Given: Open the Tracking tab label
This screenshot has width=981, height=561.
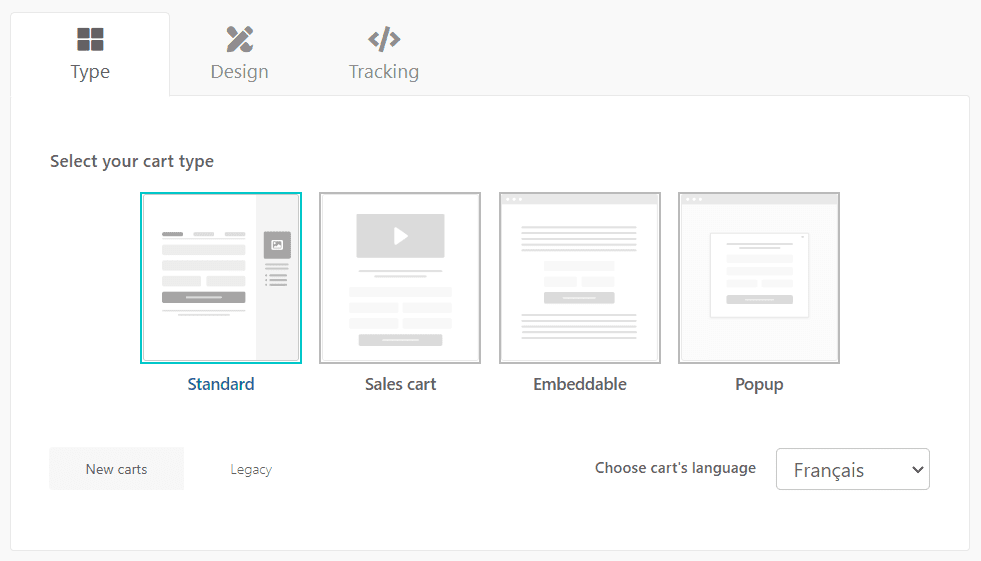Looking at the screenshot, I should (384, 72).
